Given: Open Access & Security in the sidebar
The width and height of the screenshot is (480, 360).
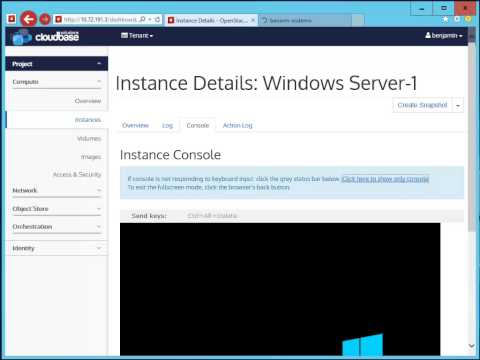Looking at the screenshot, I should [77, 174].
